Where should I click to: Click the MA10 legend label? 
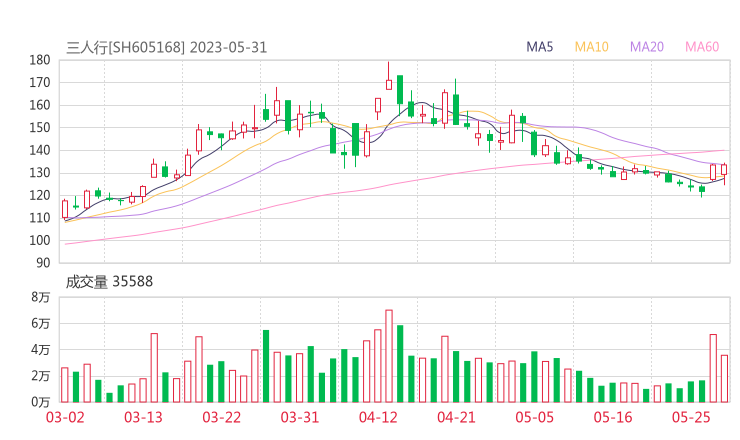click(x=591, y=47)
